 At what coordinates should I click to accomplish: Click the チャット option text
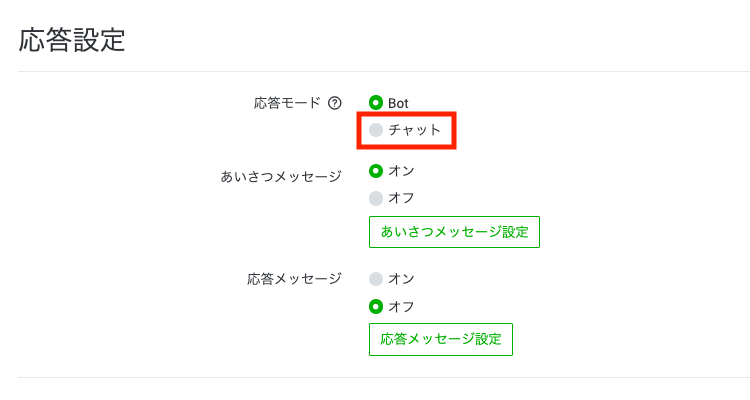(414, 130)
